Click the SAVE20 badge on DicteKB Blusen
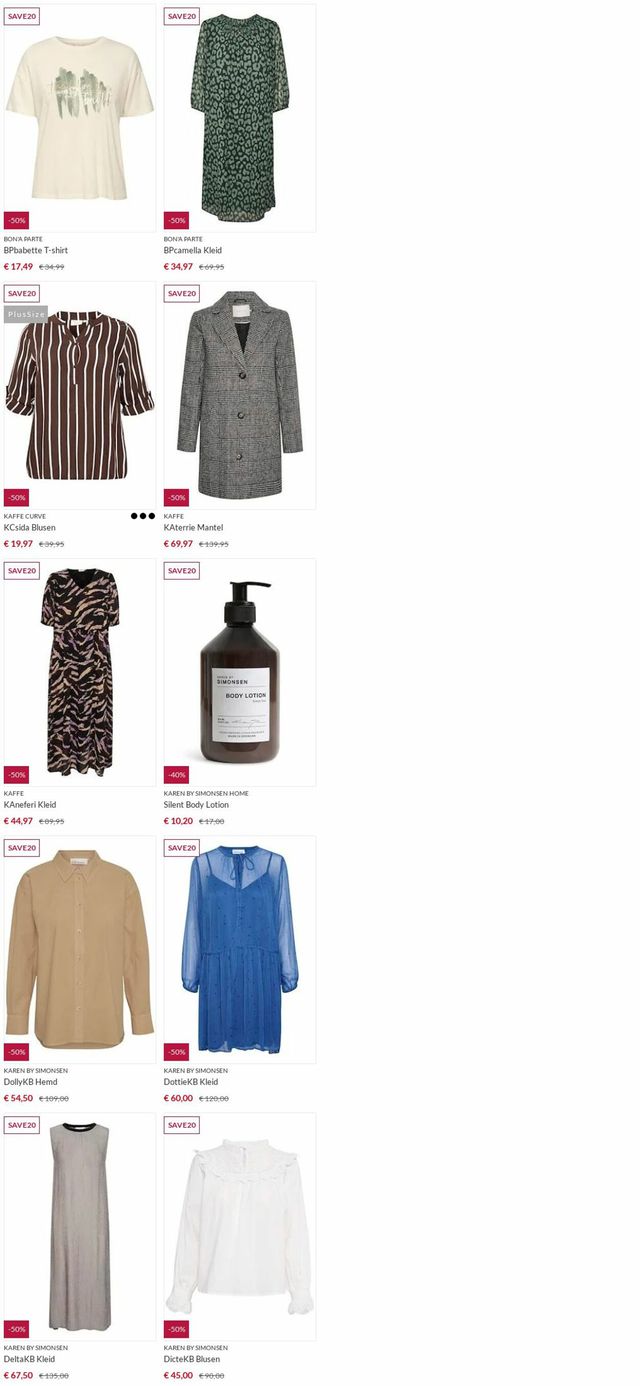The image size is (640, 1386). point(182,1125)
